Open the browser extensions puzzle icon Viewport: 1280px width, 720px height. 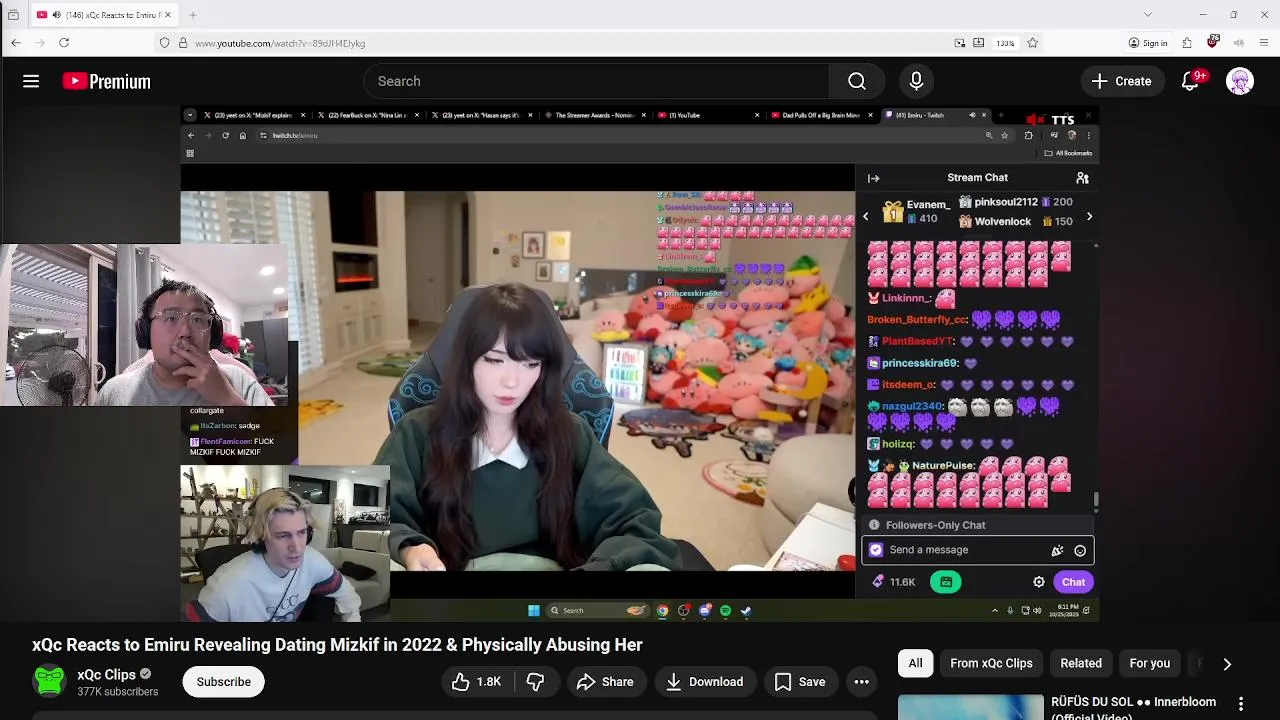1187,43
